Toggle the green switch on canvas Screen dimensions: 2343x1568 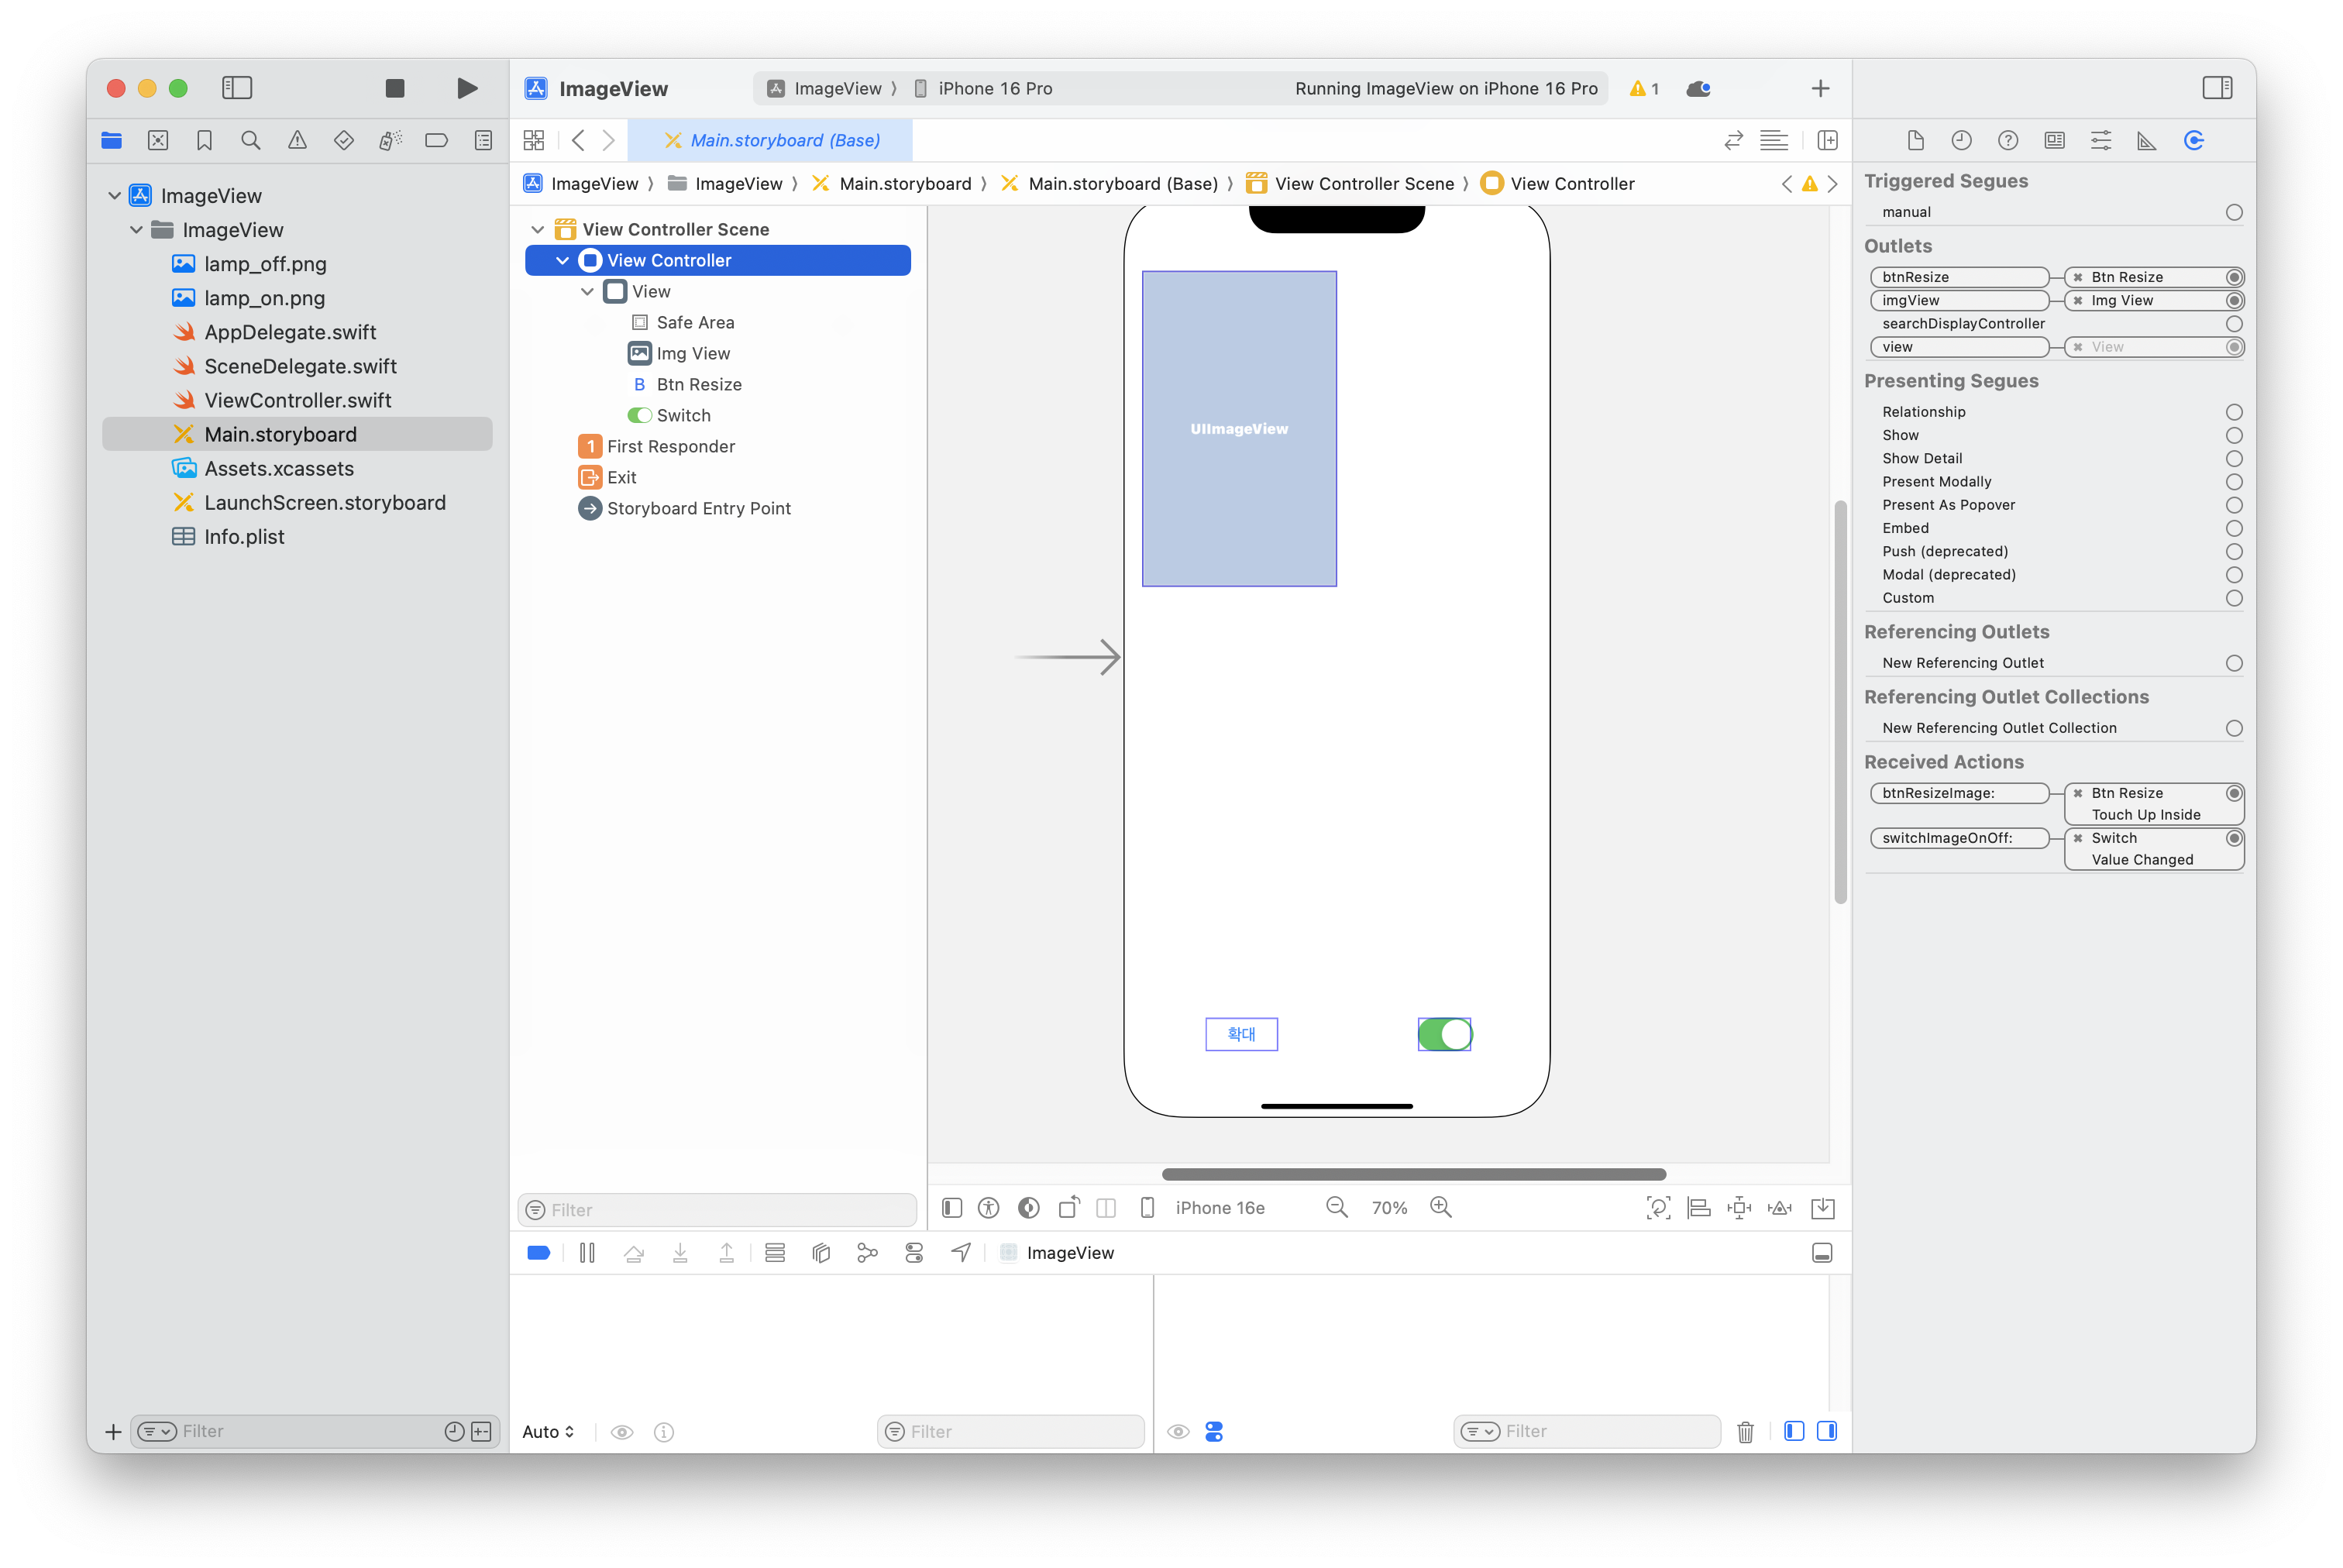click(1444, 1034)
